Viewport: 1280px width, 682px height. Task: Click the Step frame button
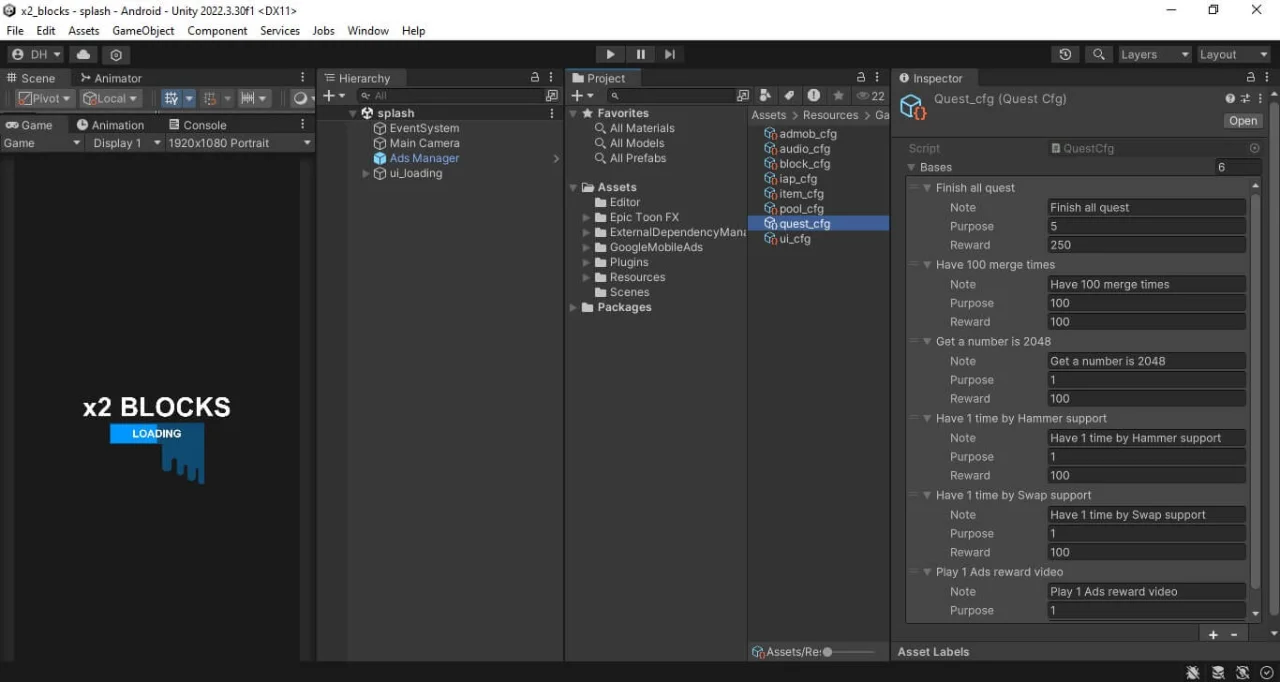click(670, 54)
